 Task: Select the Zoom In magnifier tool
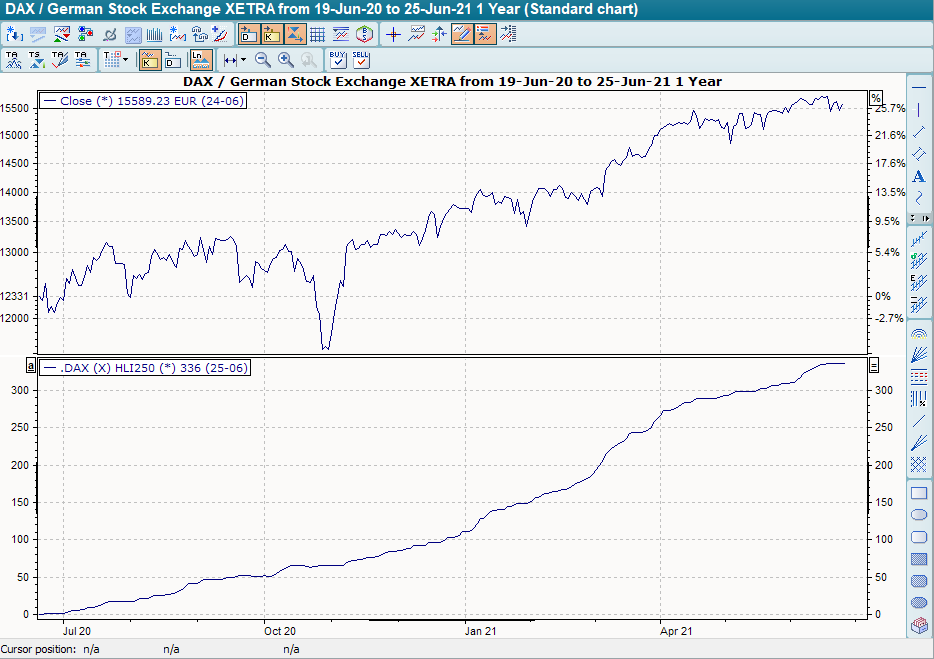click(x=285, y=60)
